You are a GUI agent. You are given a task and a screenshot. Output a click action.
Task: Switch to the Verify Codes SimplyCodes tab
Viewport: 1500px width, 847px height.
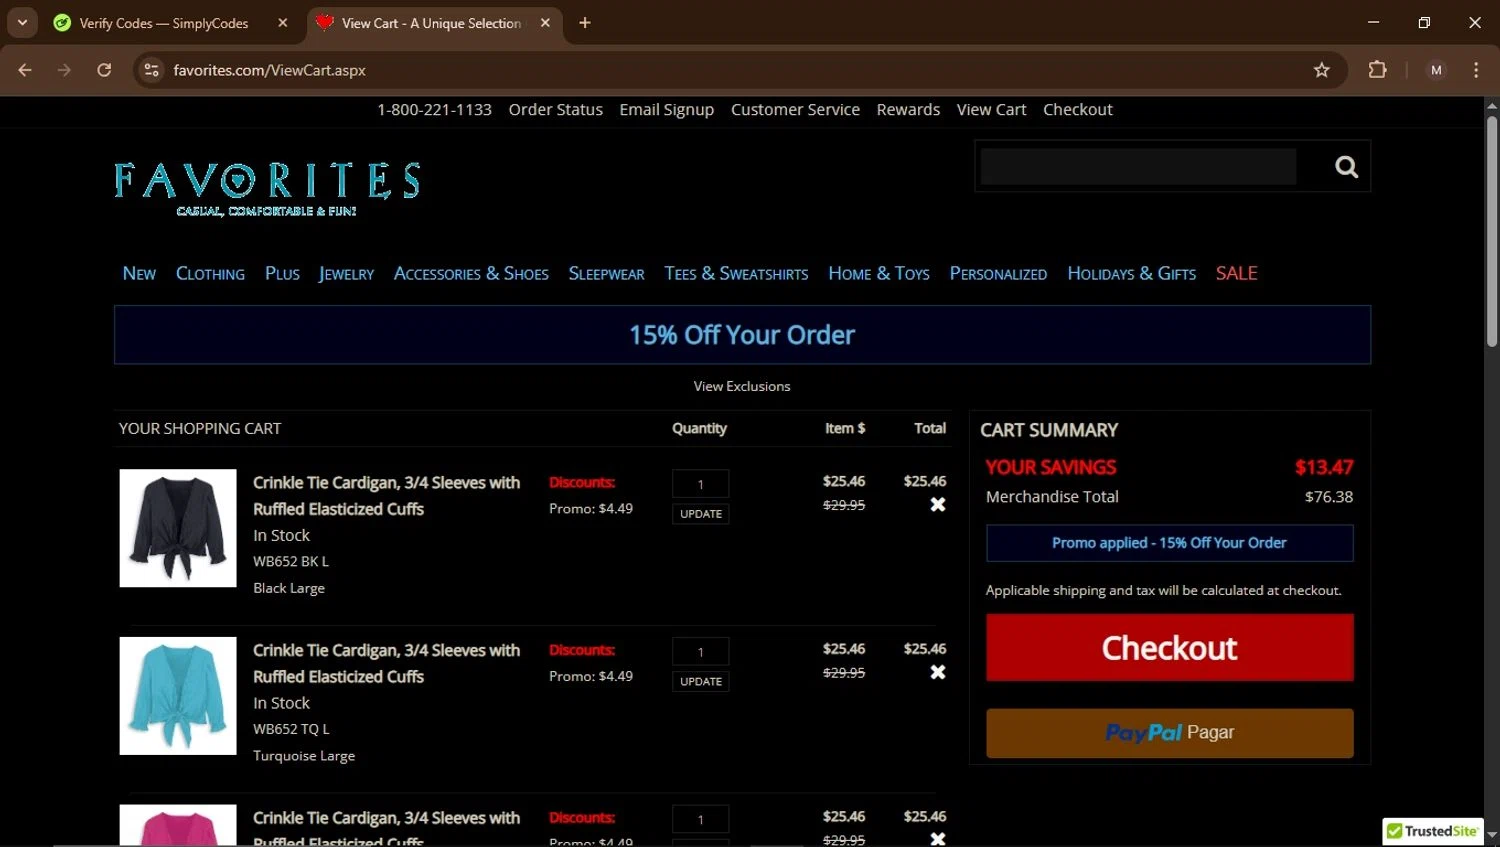(163, 23)
